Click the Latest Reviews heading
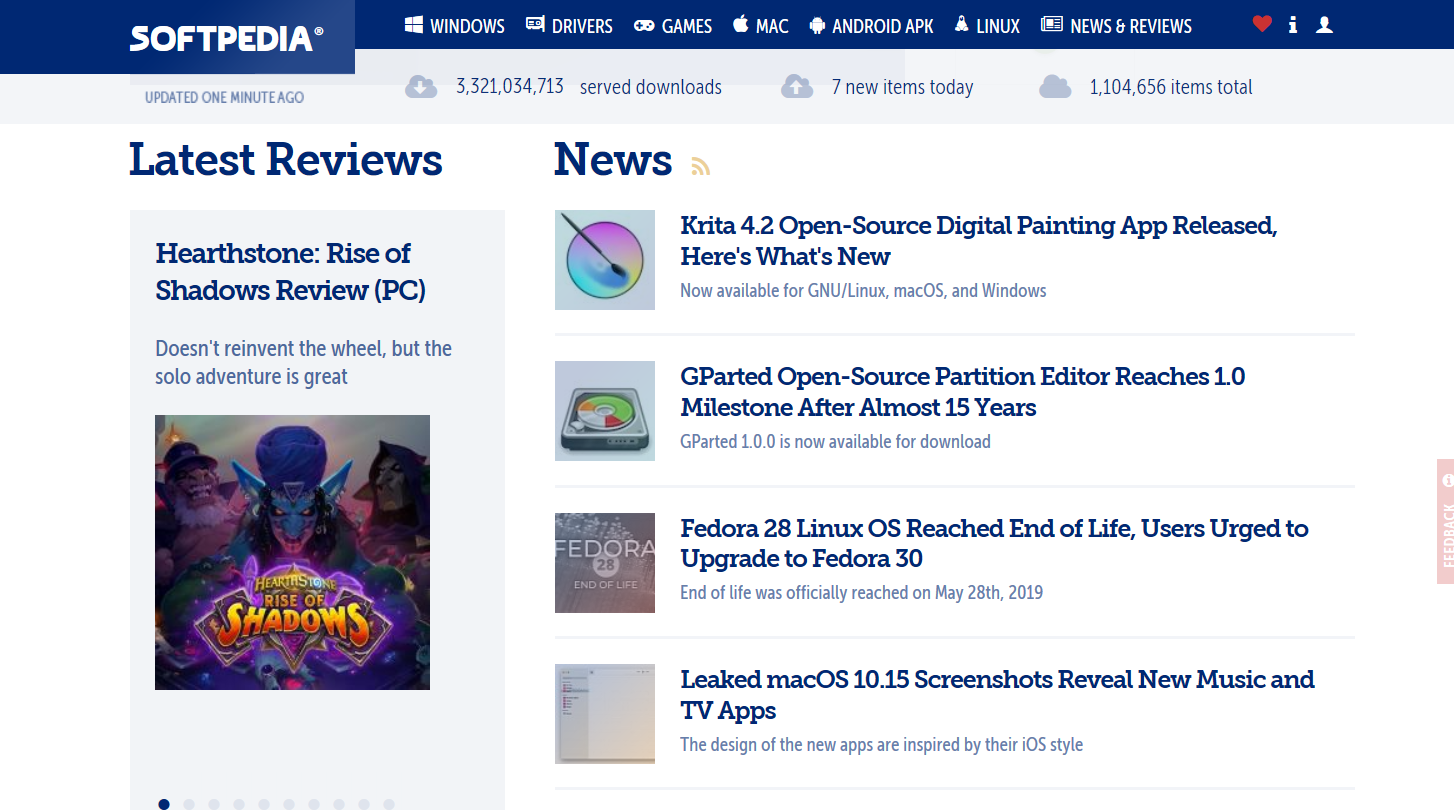1454x810 pixels. pos(286,160)
